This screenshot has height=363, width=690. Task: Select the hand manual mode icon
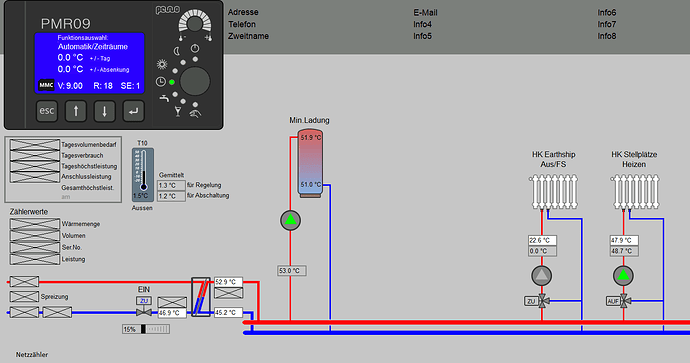[x=195, y=114]
